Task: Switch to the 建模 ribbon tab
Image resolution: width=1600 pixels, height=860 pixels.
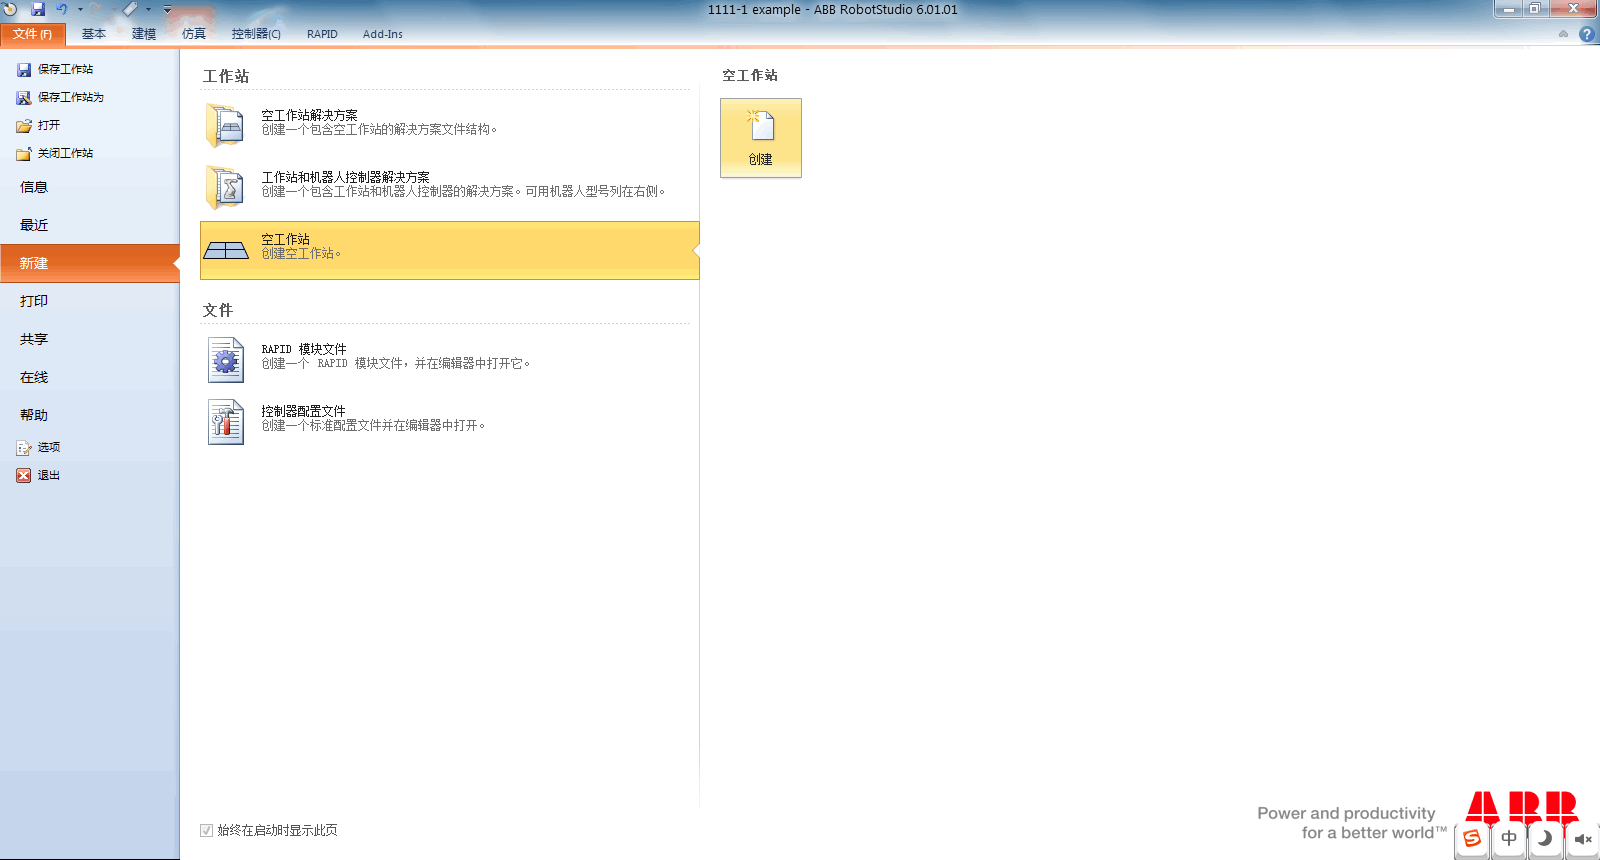Action: coord(144,34)
